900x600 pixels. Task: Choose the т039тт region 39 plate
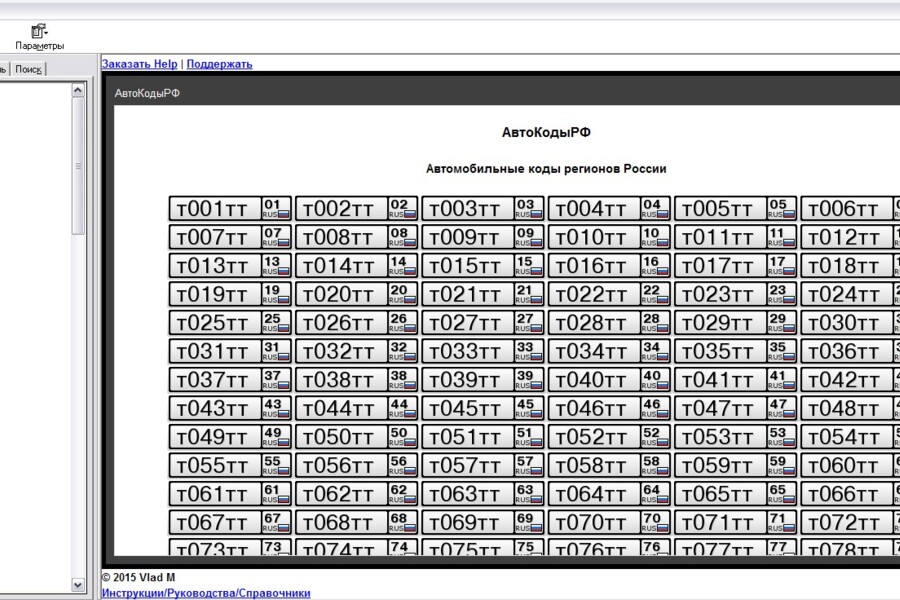(483, 380)
